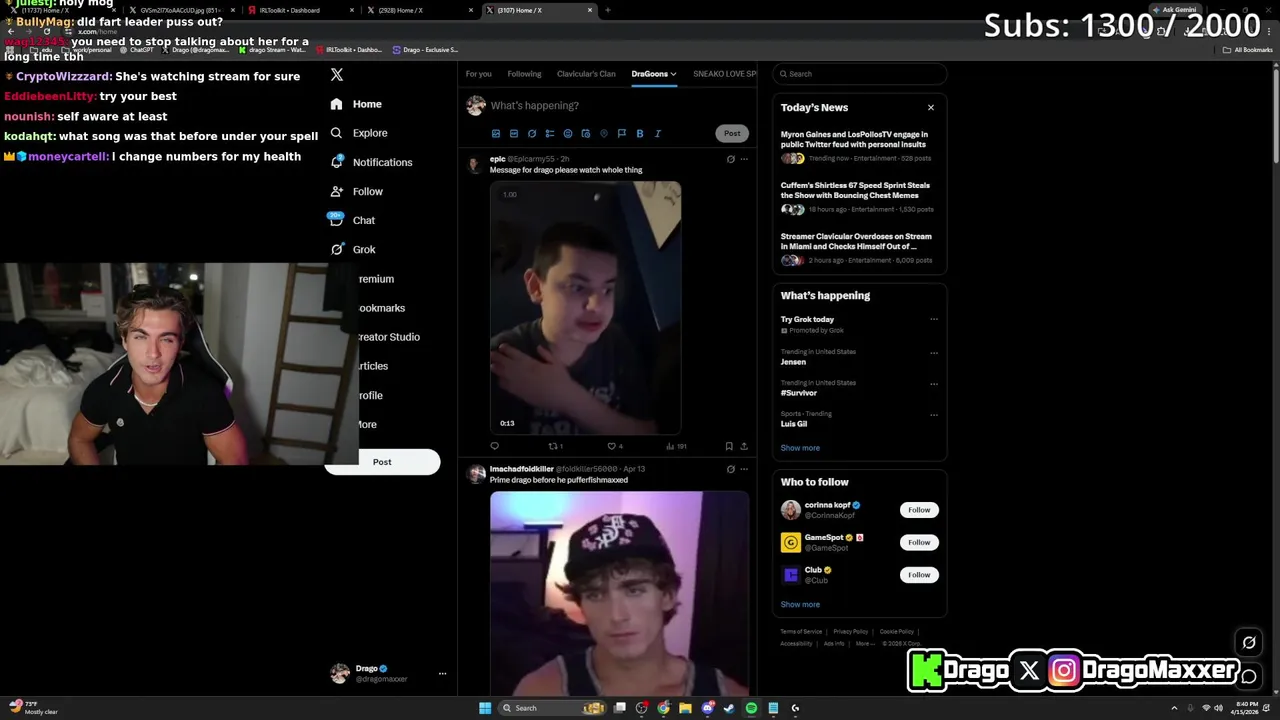1280x720 pixels.
Task: Open the Terms of Service footer link
Action: point(801,632)
